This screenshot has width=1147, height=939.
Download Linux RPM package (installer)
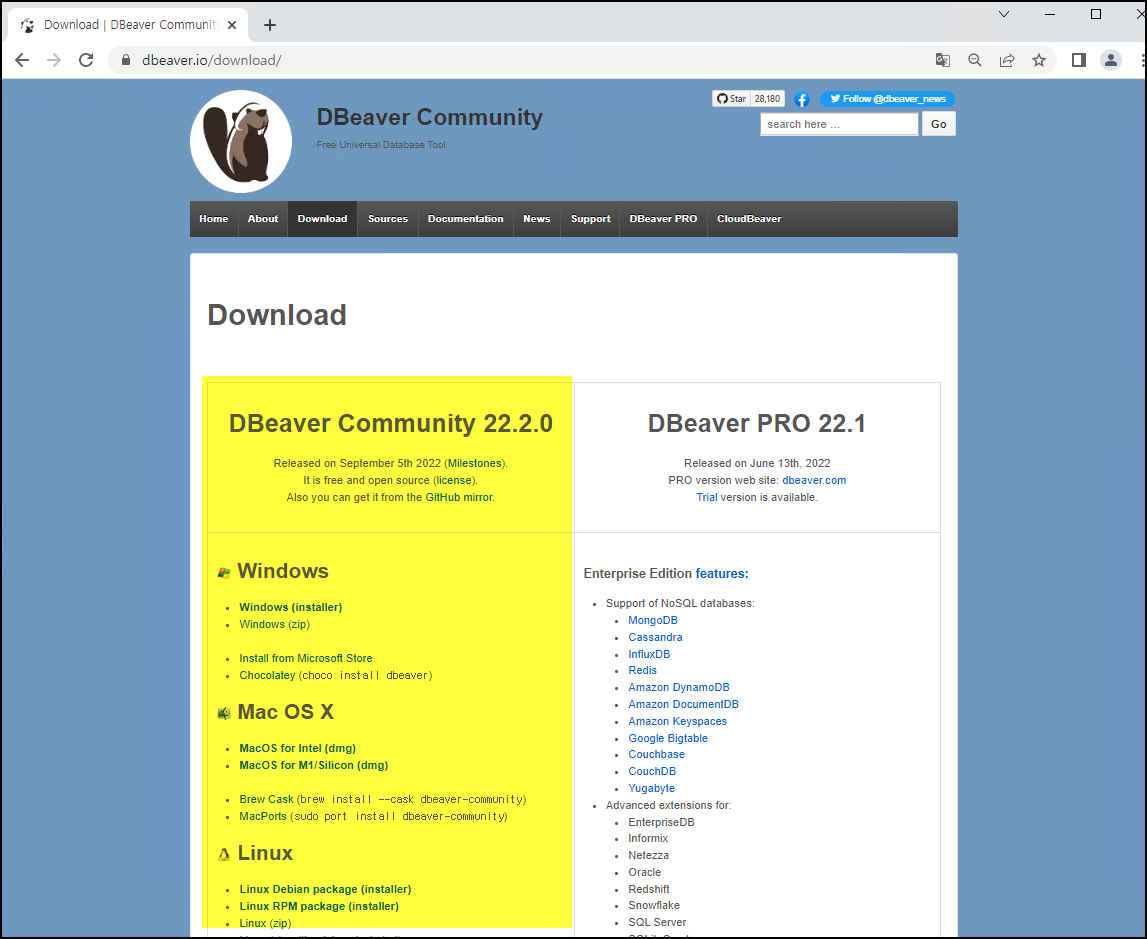[x=319, y=906]
